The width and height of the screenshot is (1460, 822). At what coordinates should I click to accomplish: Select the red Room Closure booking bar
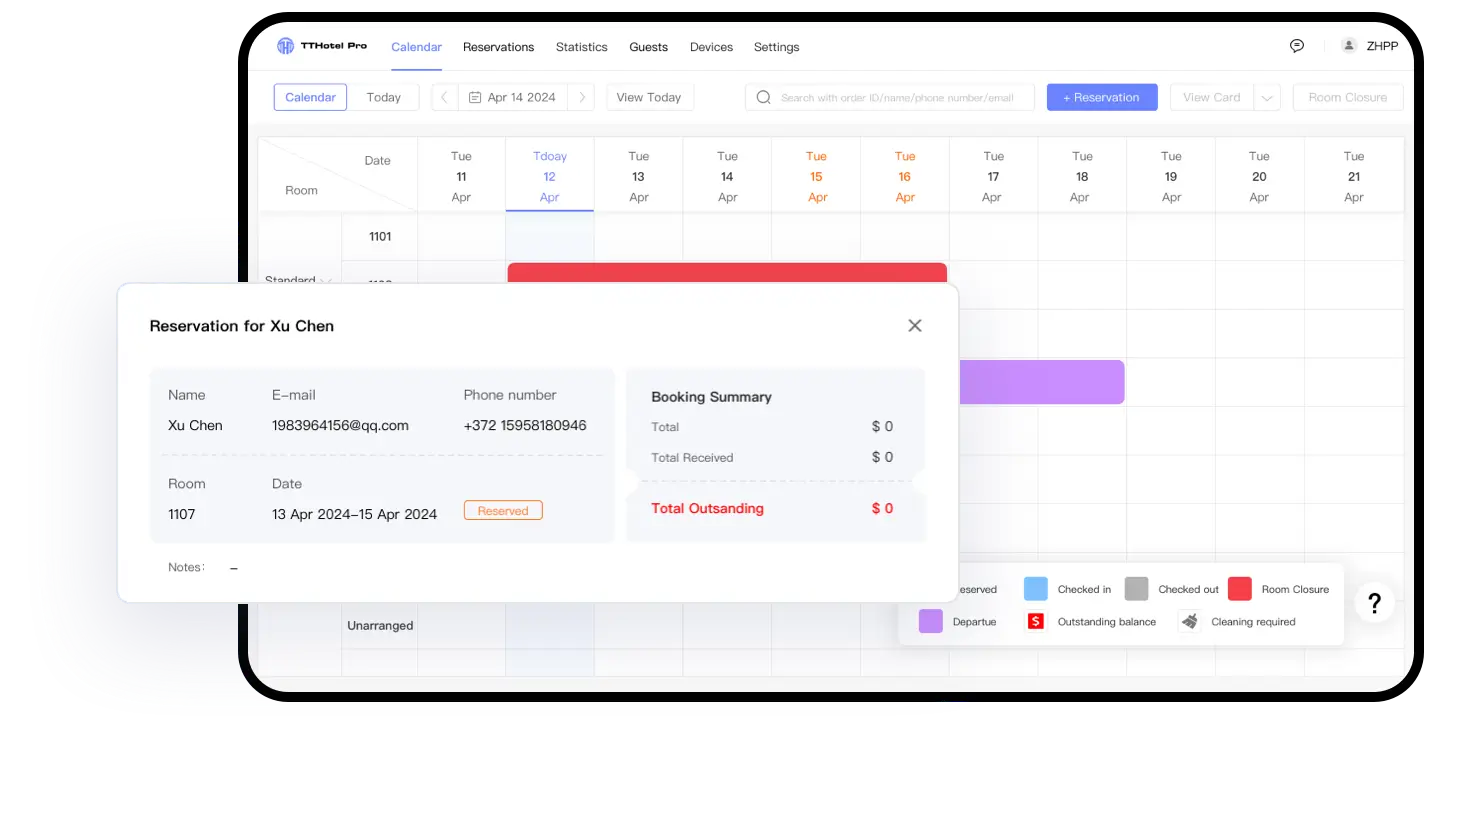click(727, 273)
